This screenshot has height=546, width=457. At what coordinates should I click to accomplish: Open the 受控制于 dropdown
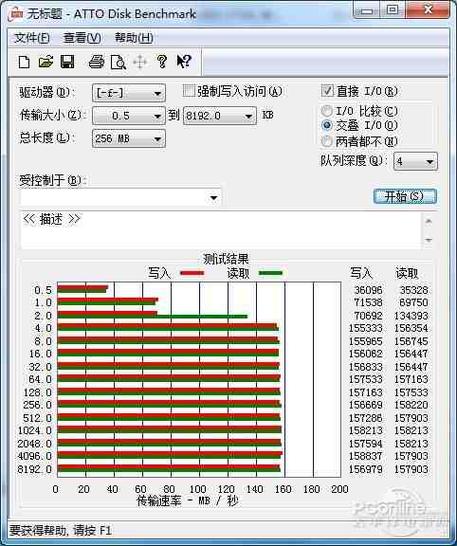[121, 198]
